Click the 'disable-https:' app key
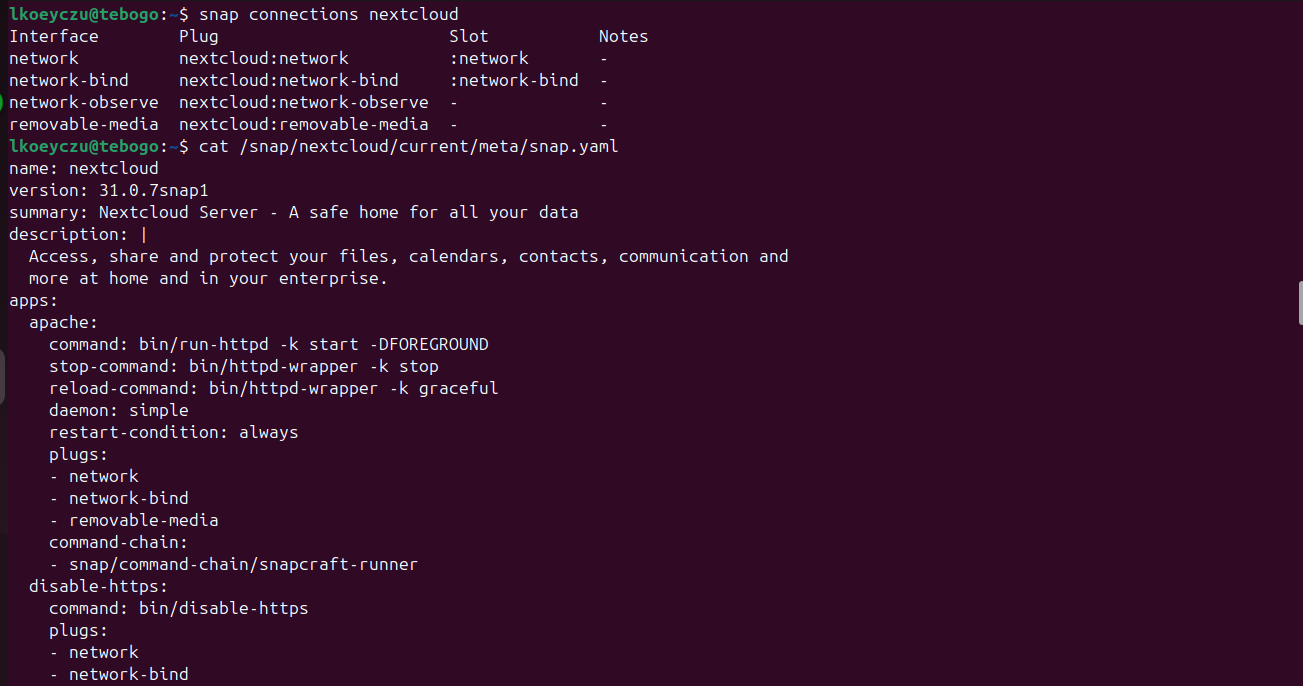Viewport: 1303px width, 686px height. [99, 586]
